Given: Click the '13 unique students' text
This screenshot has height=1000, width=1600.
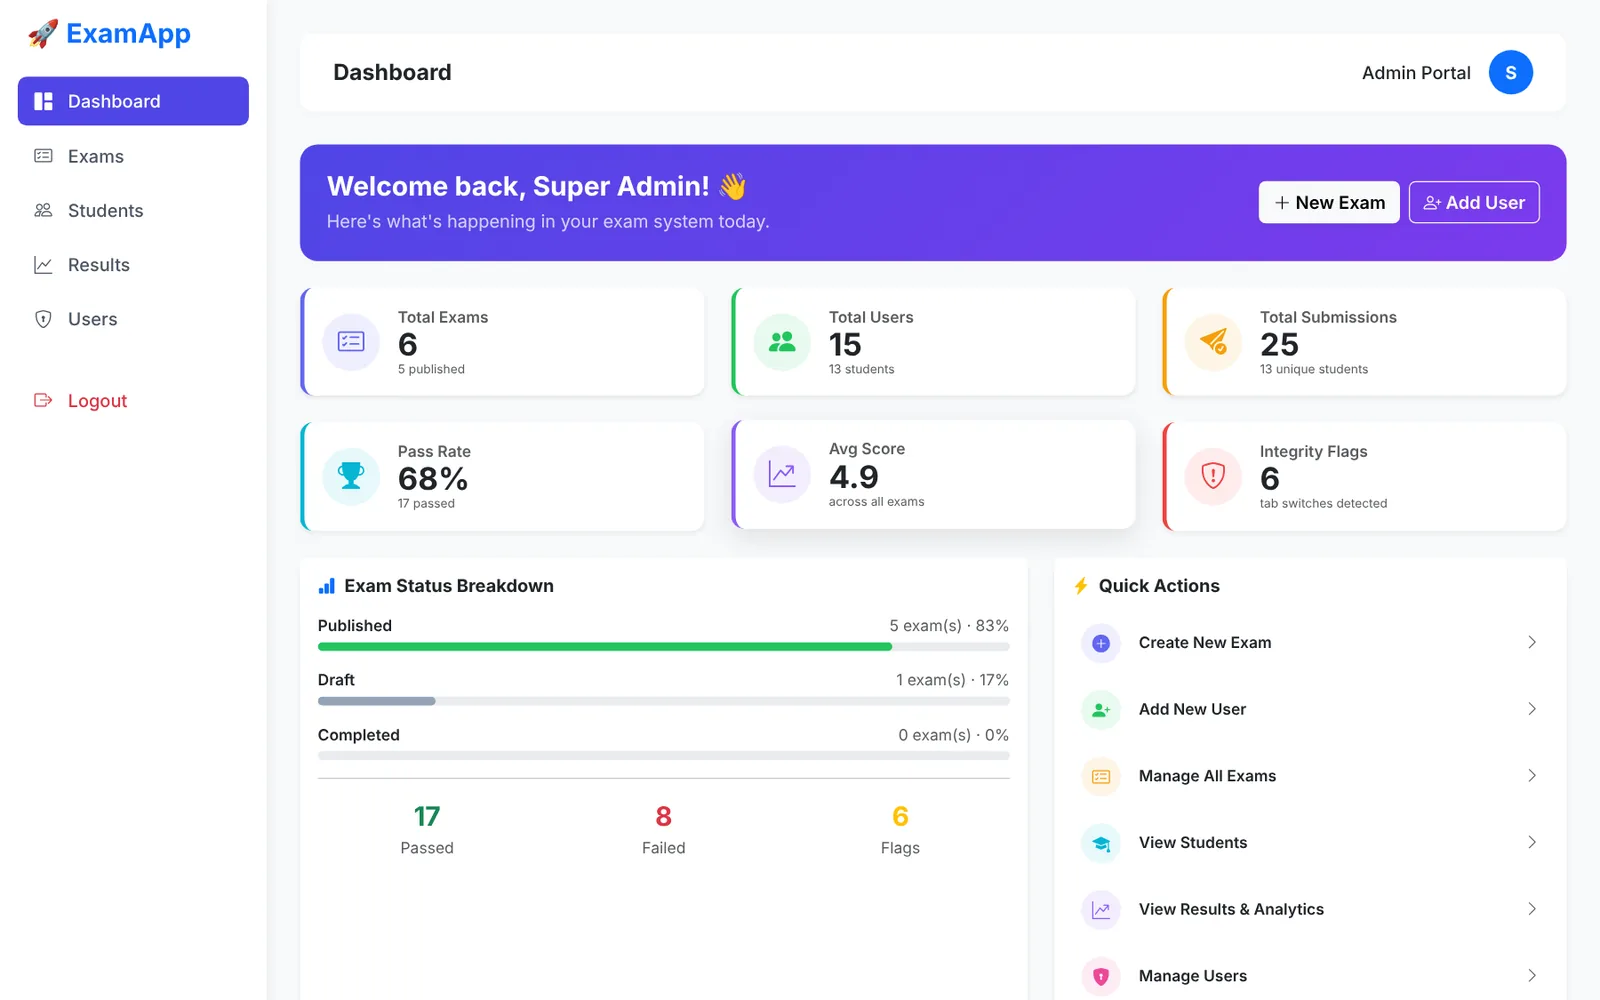Looking at the screenshot, I should pyautogui.click(x=1314, y=369).
